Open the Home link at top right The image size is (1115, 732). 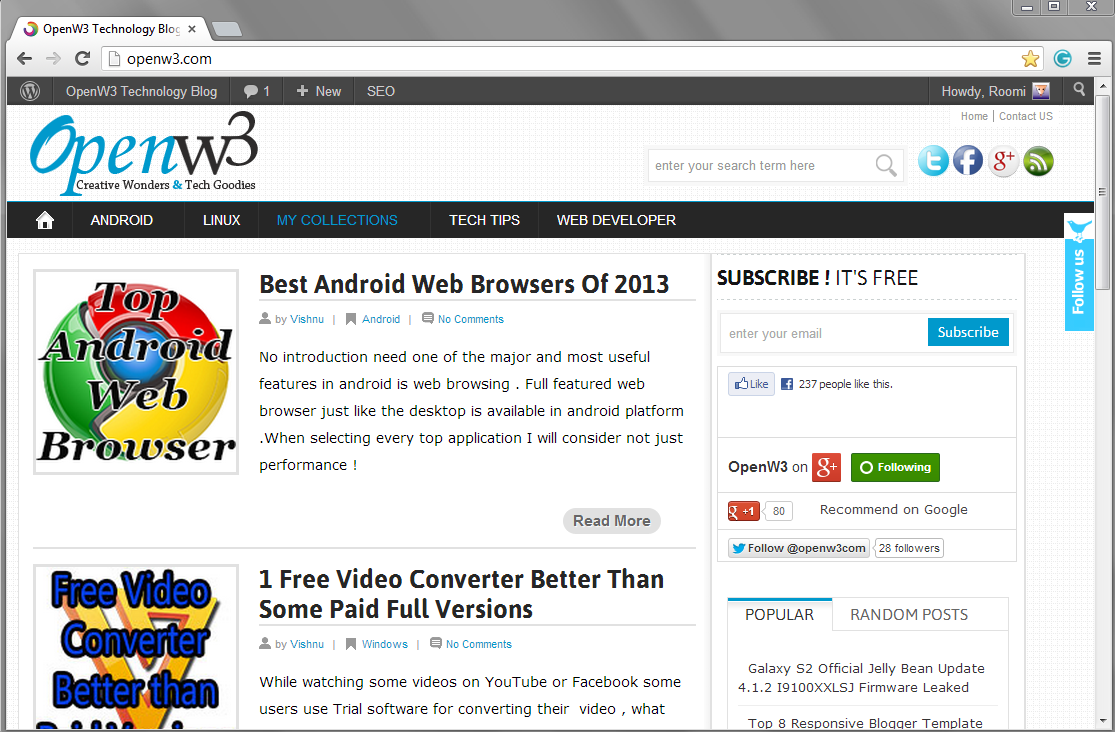pyautogui.click(x=974, y=117)
